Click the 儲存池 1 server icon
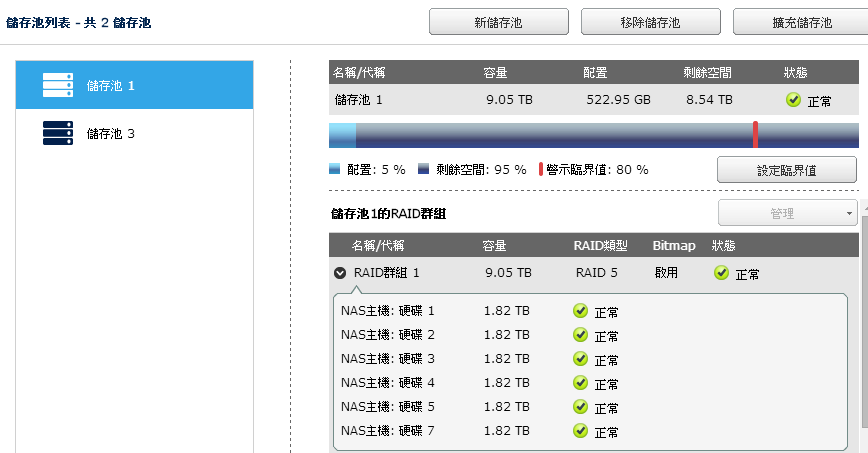 click(58, 85)
